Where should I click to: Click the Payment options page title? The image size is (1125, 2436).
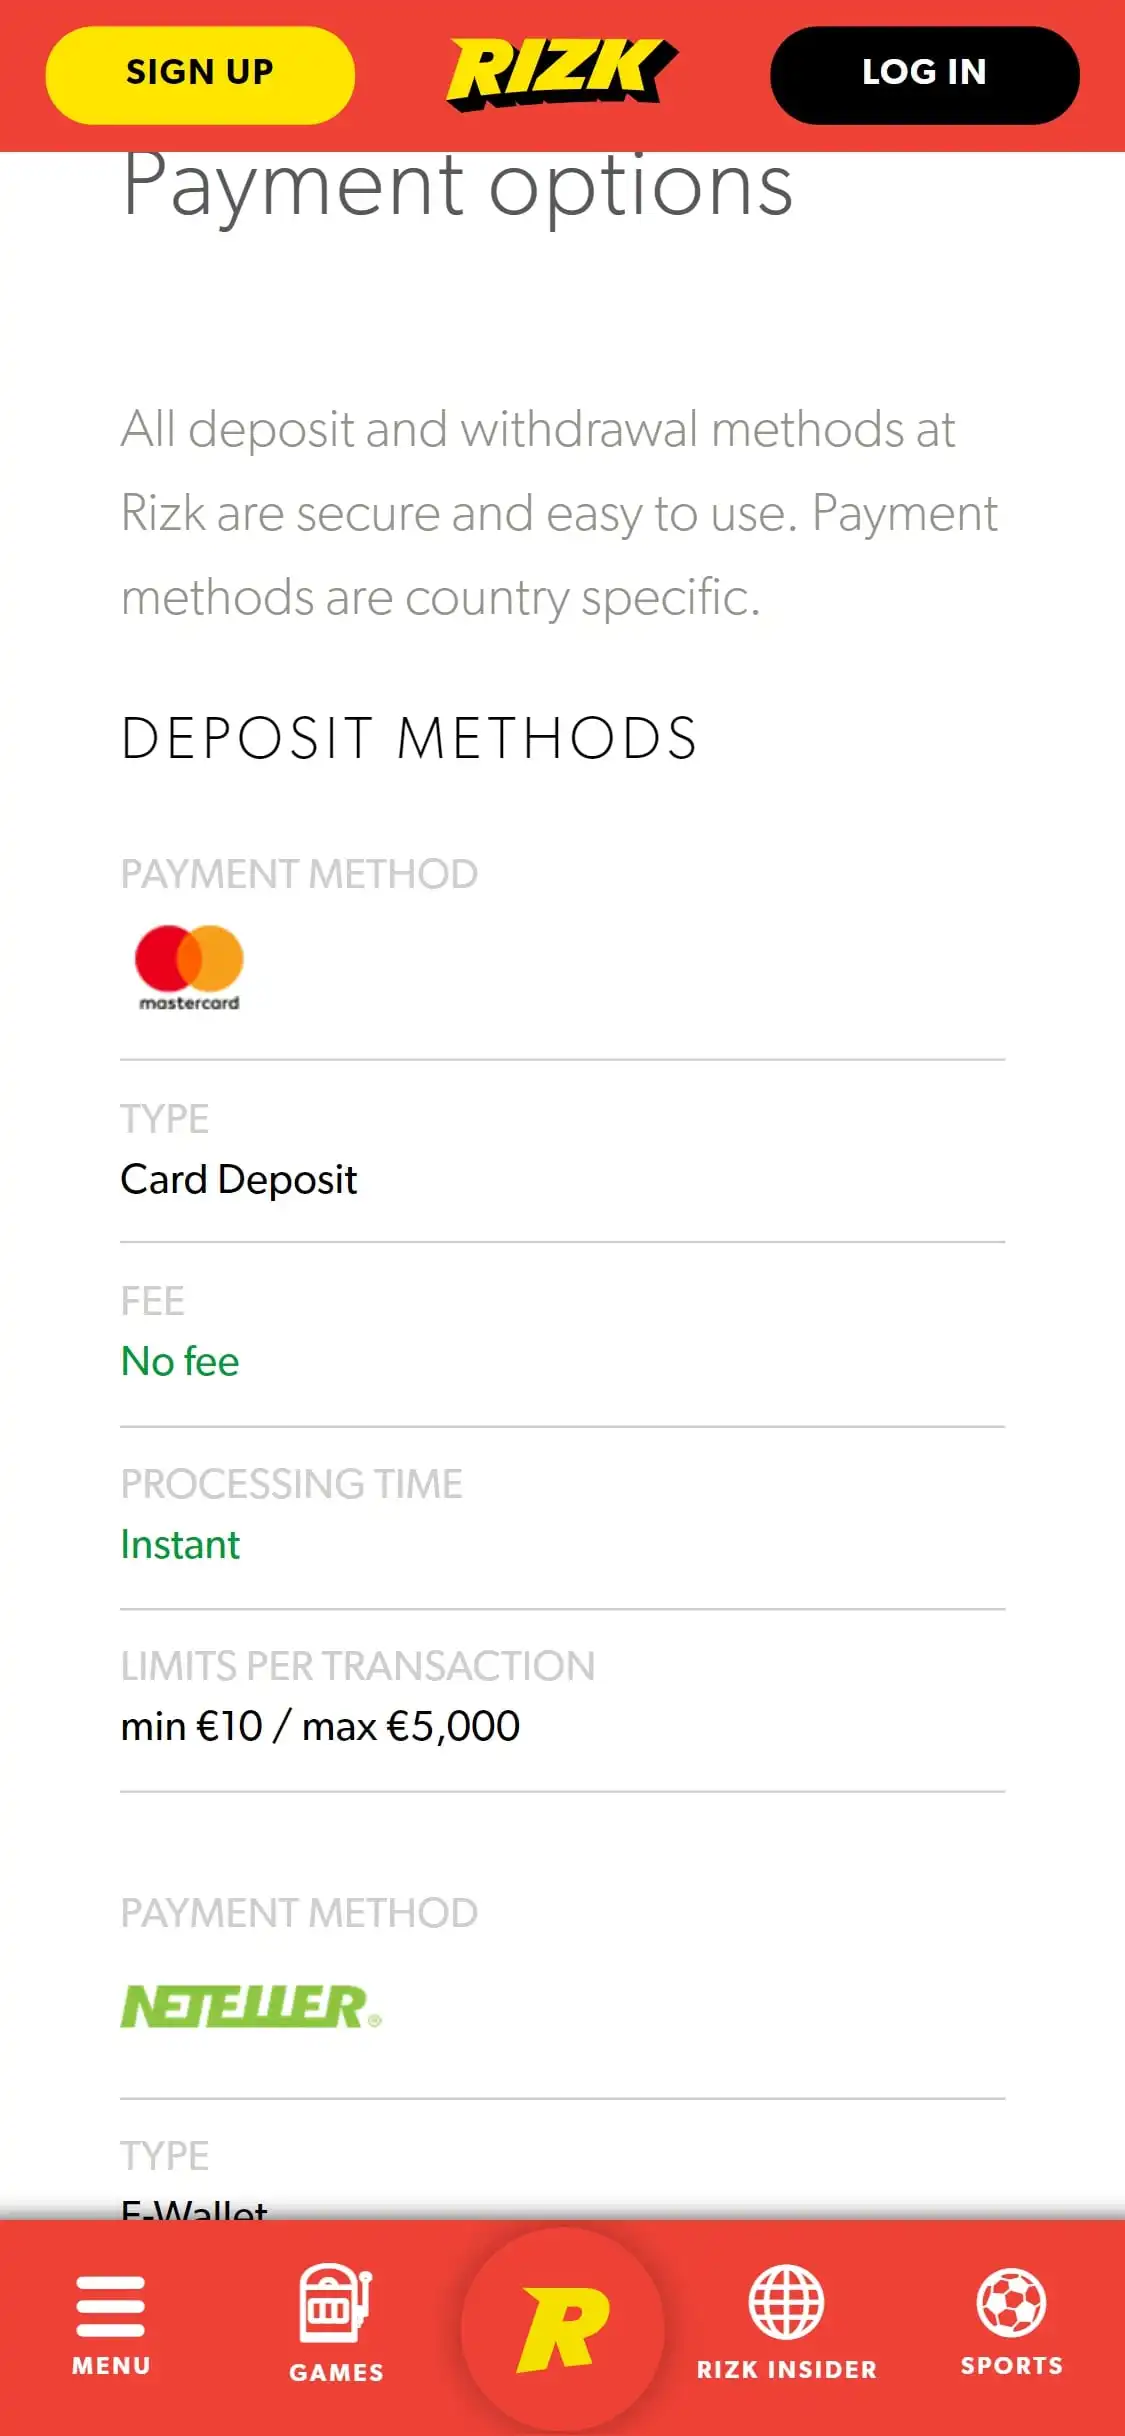pos(457,186)
